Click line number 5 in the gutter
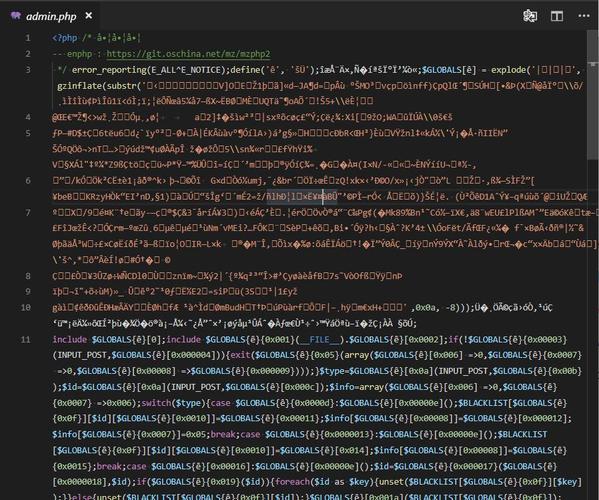Image resolution: width=599 pixels, height=500 pixels. click(x=28, y=133)
